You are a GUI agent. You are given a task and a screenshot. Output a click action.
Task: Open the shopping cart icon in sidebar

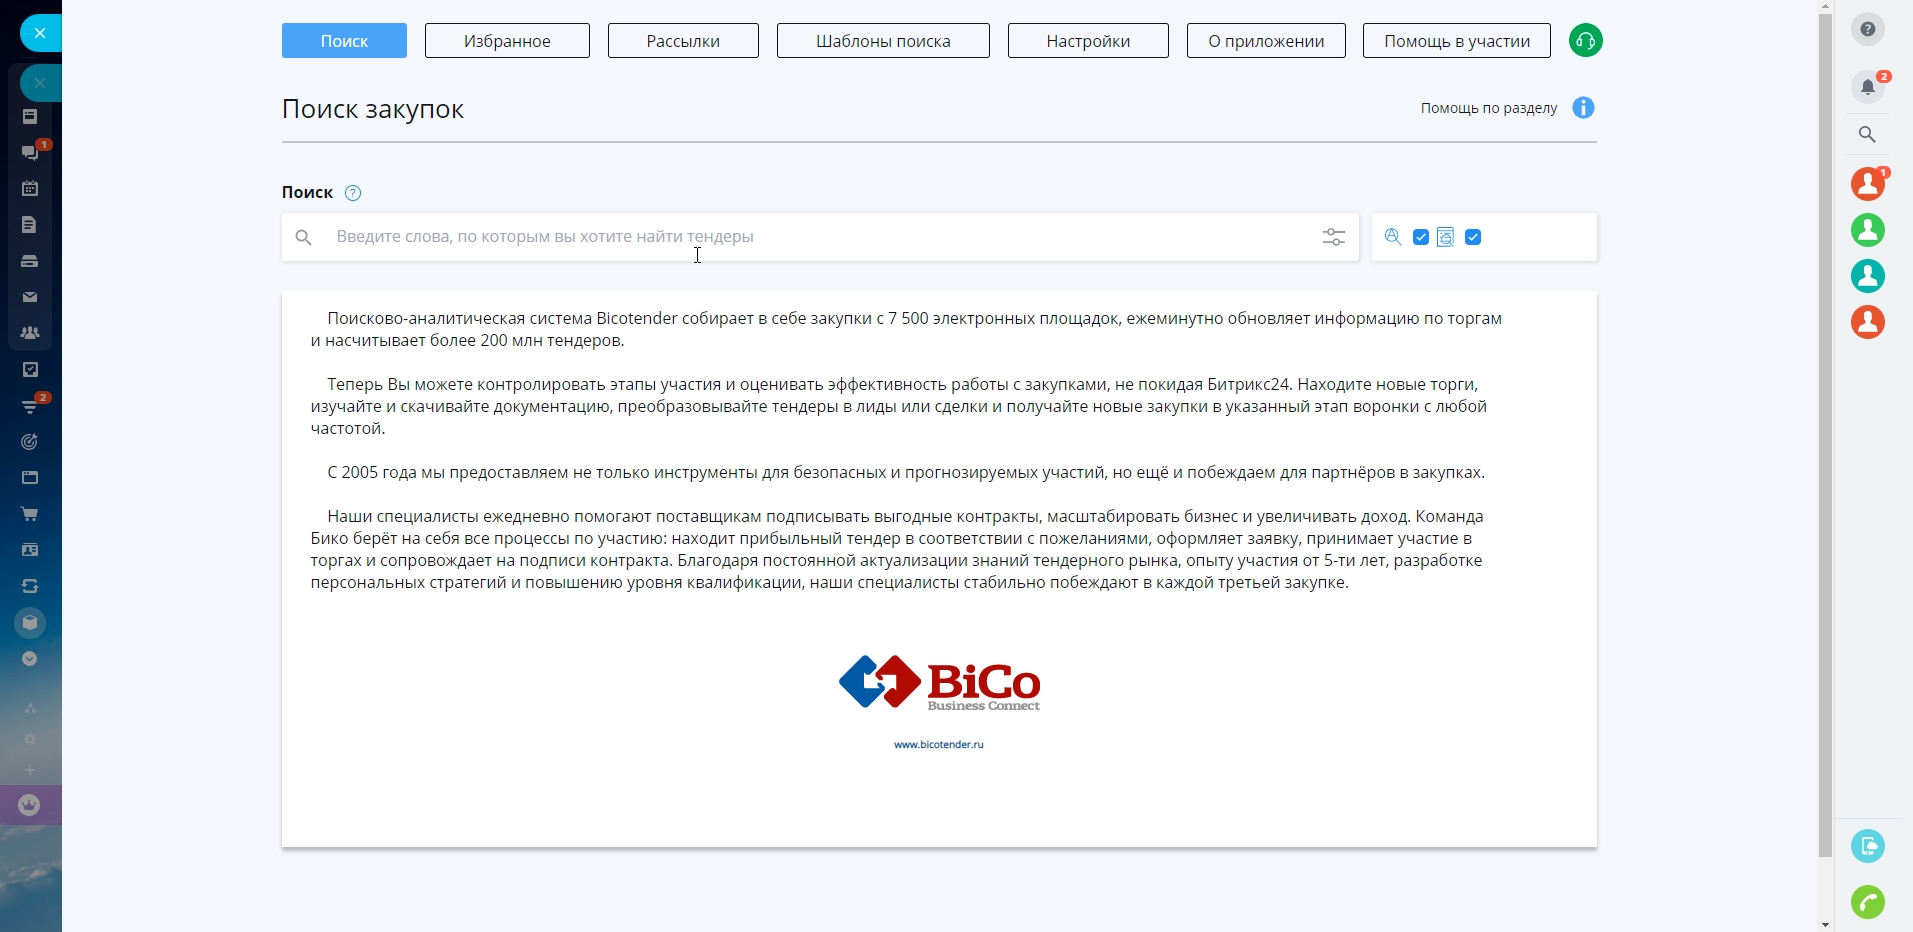coord(30,514)
